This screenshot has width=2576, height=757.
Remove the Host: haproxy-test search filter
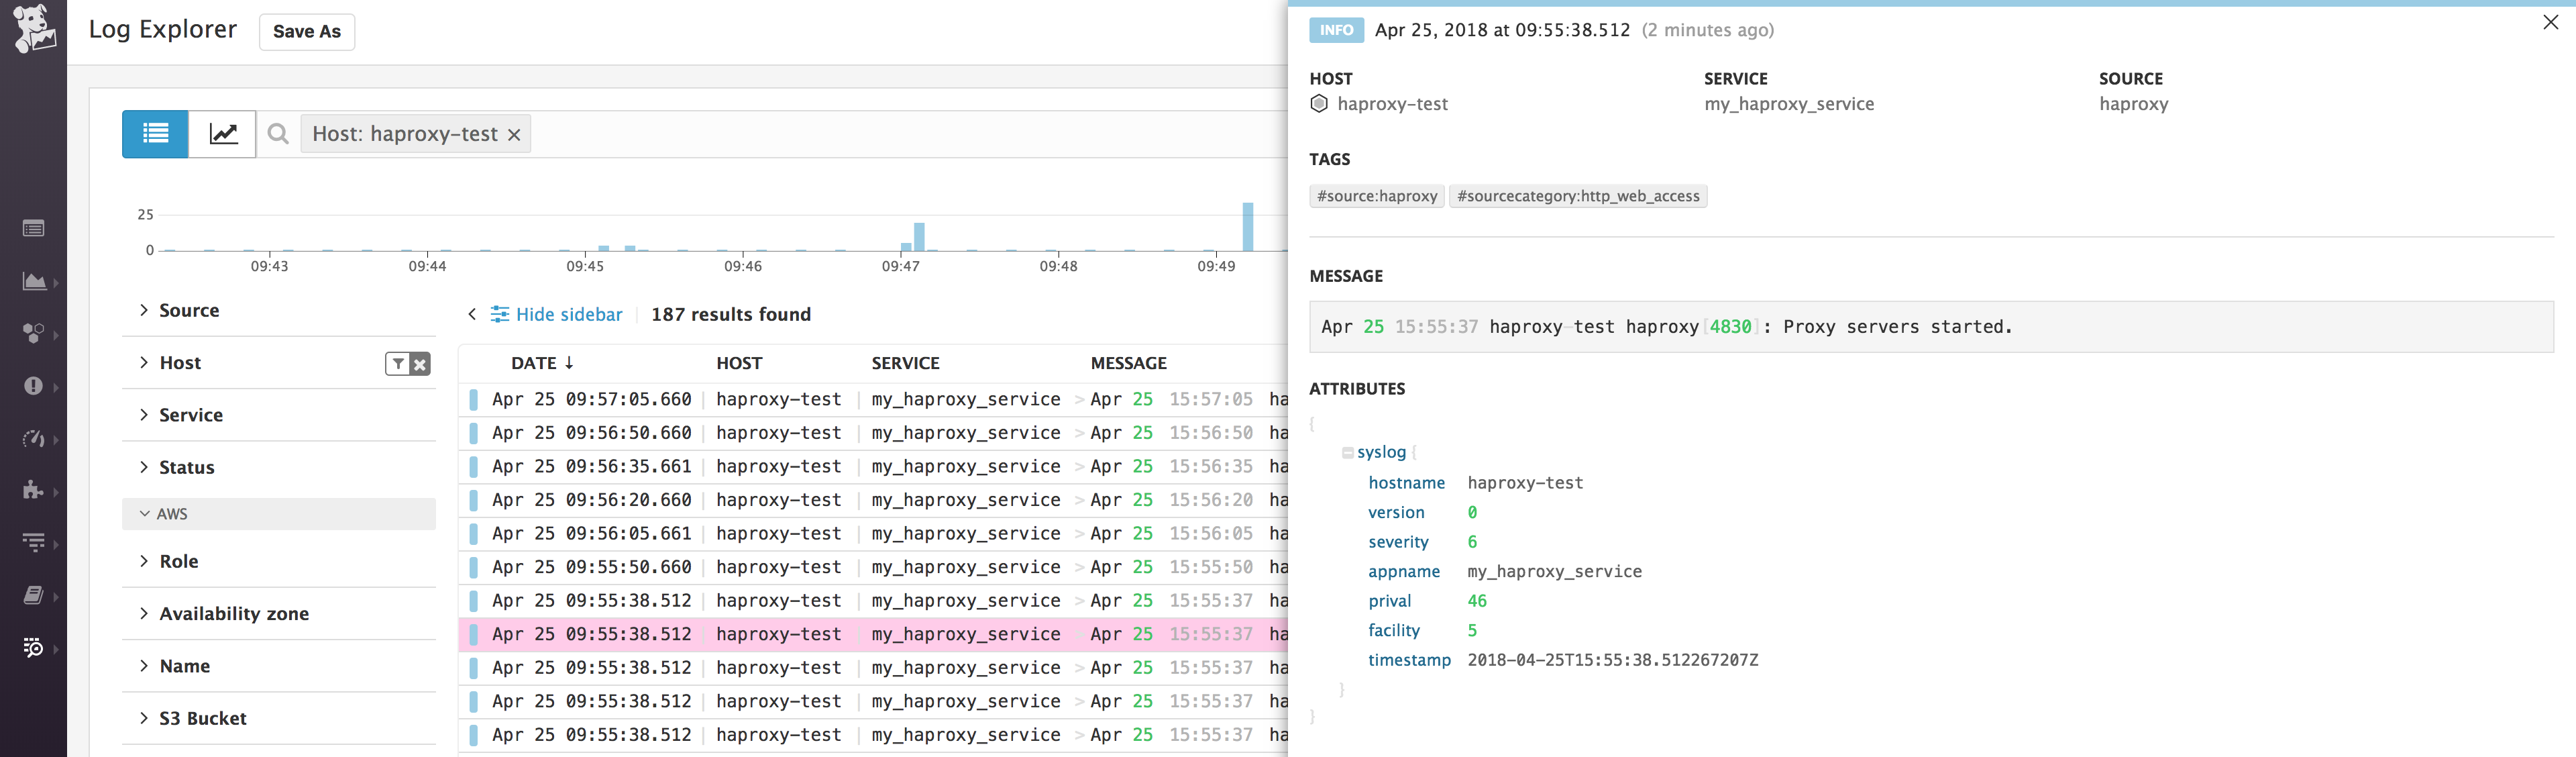514,133
